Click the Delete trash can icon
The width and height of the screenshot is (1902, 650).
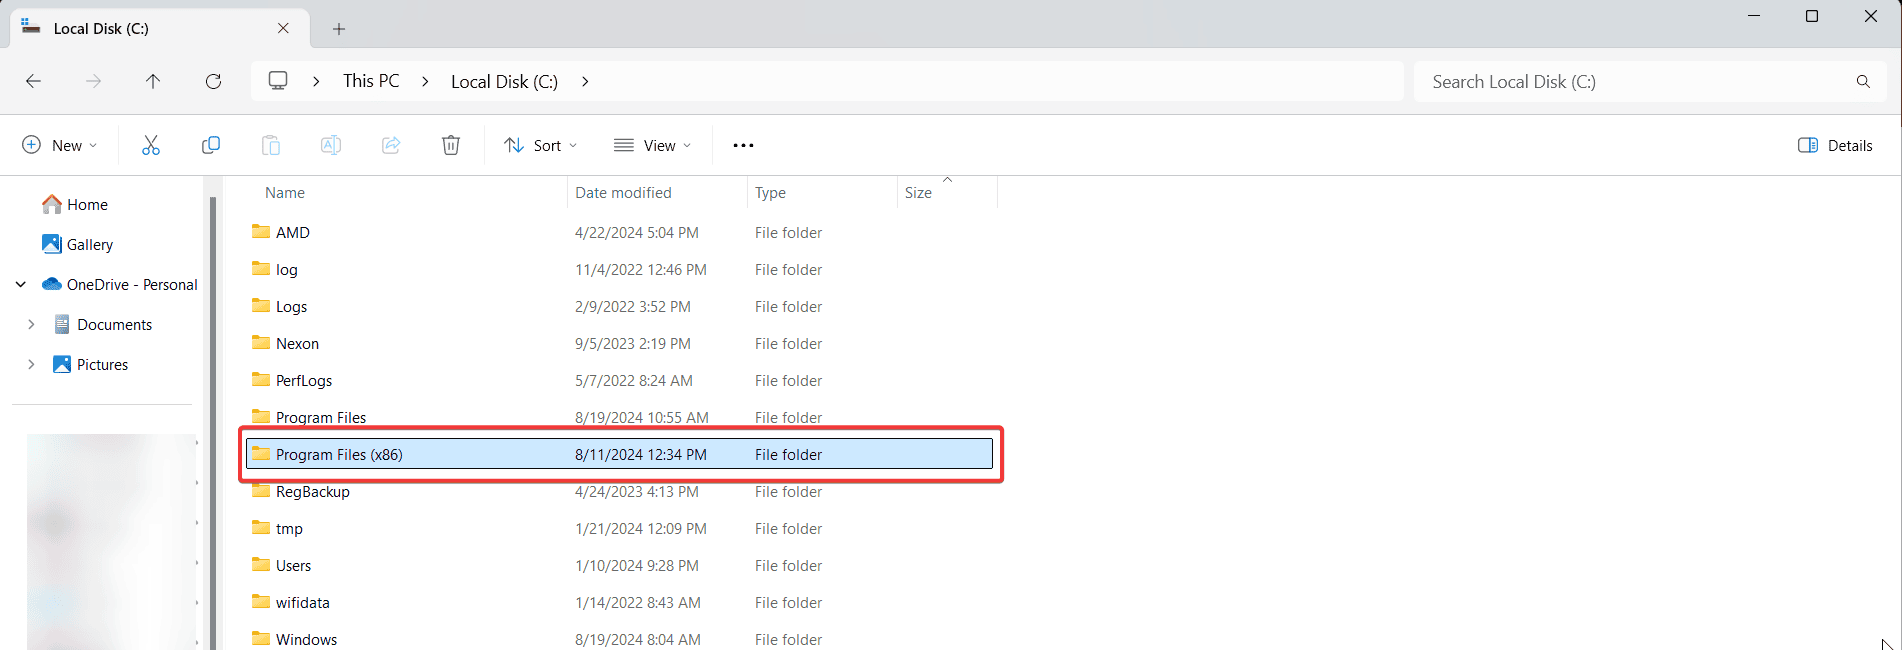(x=451, y=146)
